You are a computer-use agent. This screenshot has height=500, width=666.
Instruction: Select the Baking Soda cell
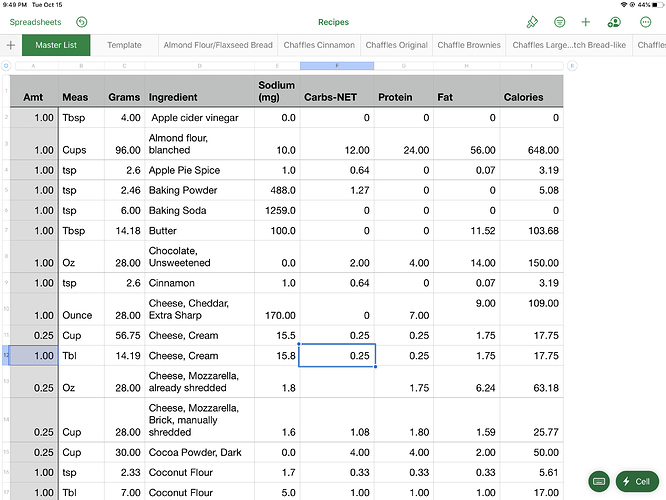tap(200, 210)
